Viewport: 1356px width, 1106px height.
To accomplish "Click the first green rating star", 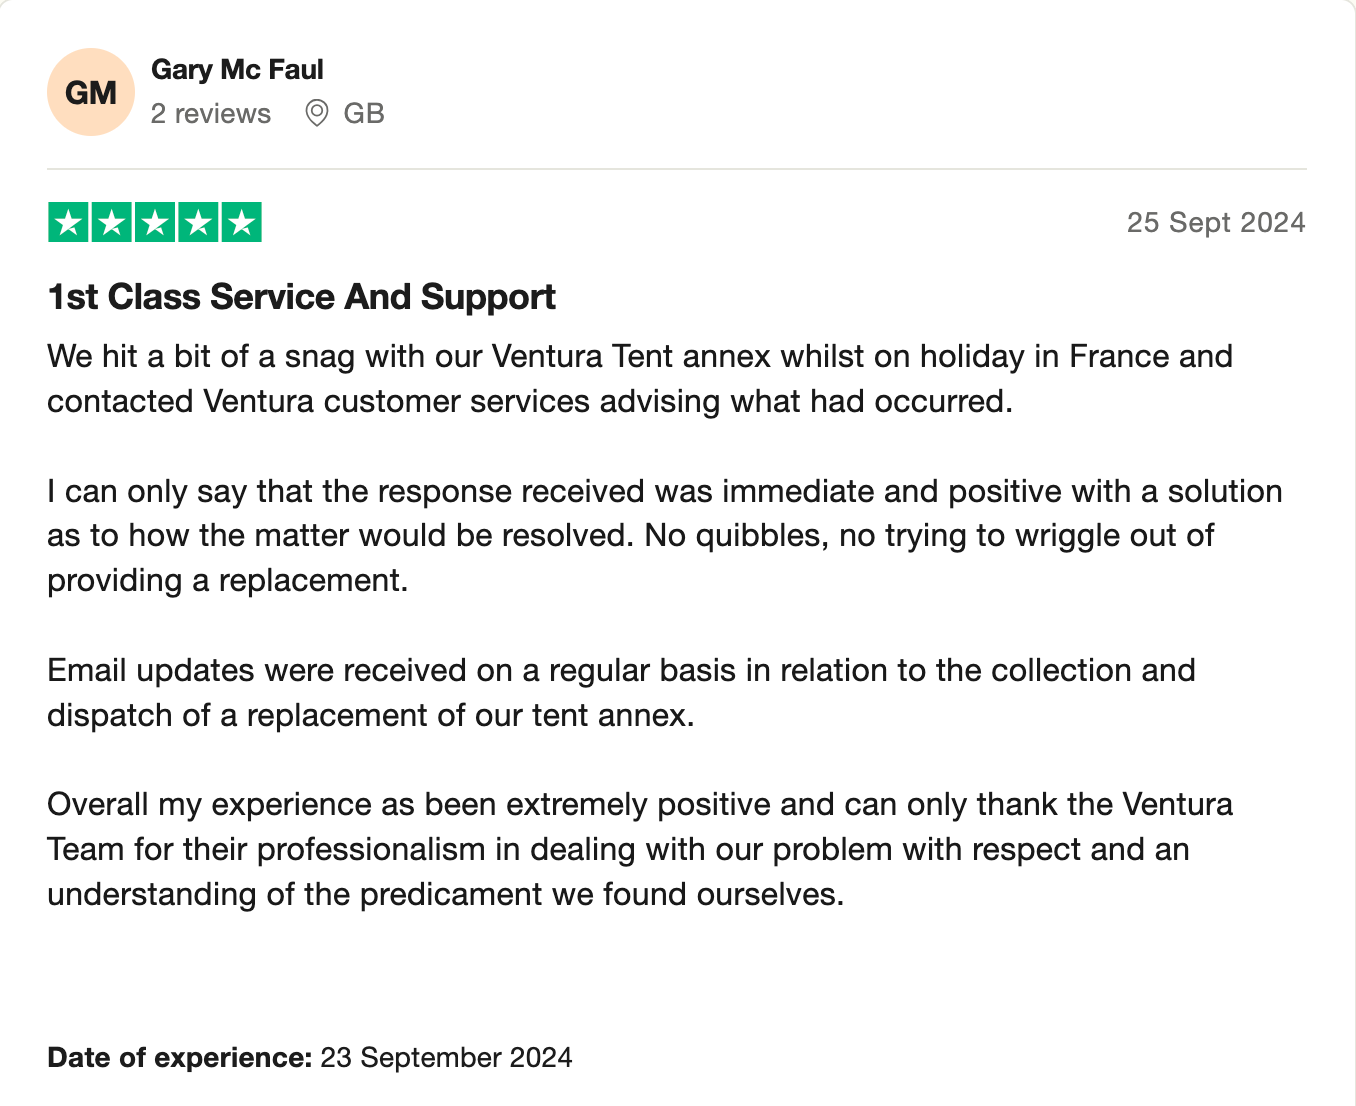I will click(x=69, y=222).
